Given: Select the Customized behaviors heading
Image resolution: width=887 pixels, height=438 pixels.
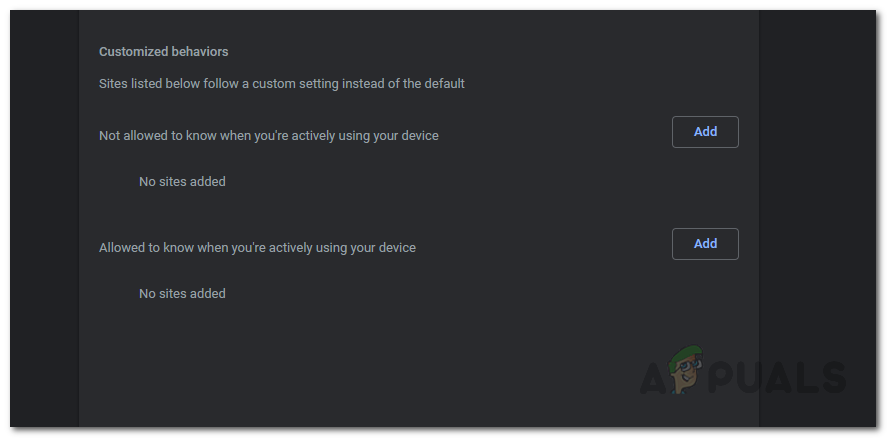Looking at the screenshot, I should coord(163,51).
